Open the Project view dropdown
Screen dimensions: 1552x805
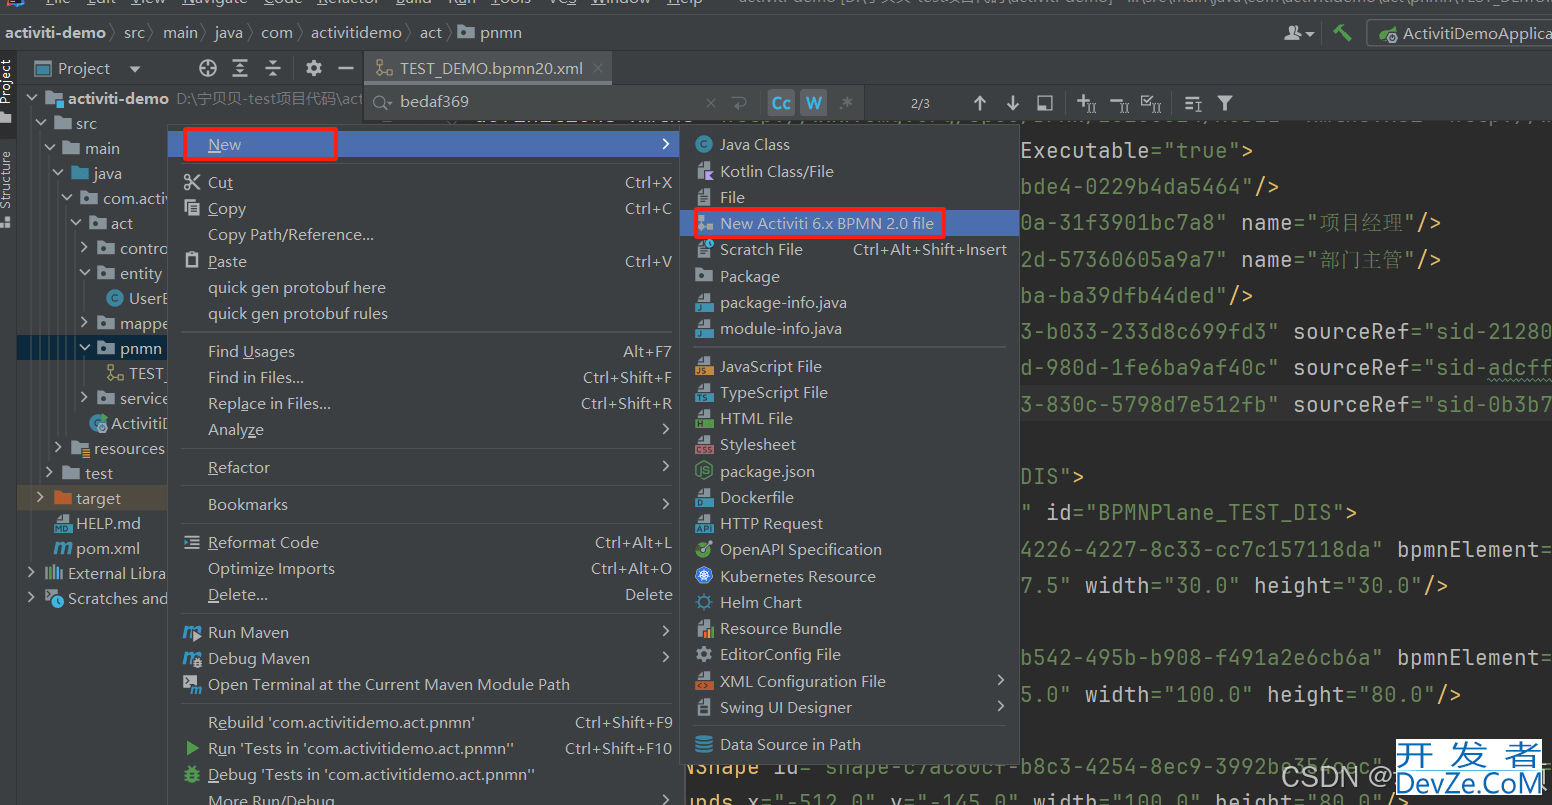point(134,69)
